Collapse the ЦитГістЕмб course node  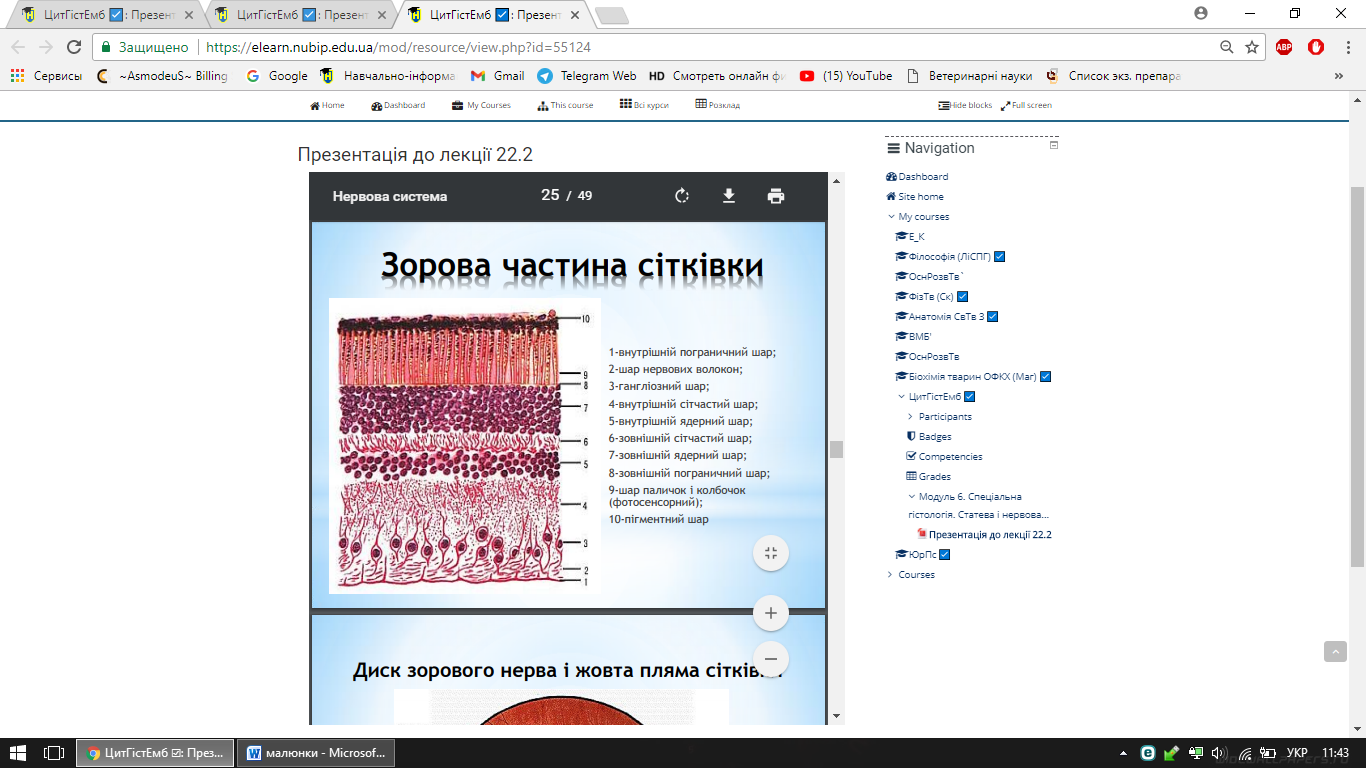tap(901, 397)
